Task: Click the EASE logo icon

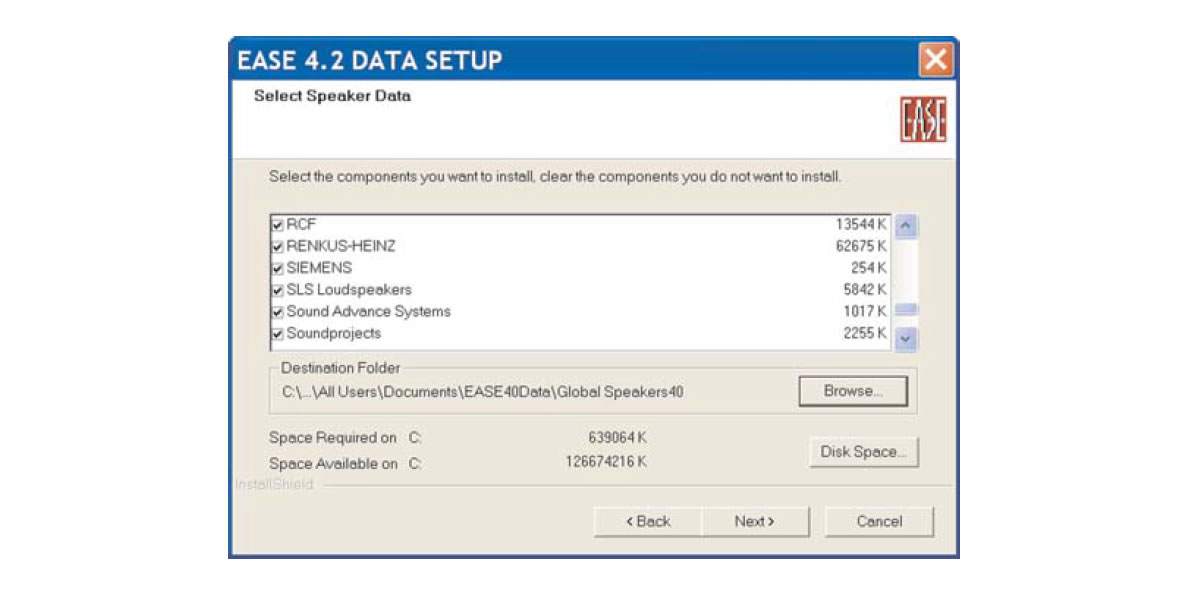Action: click(923, 120)
